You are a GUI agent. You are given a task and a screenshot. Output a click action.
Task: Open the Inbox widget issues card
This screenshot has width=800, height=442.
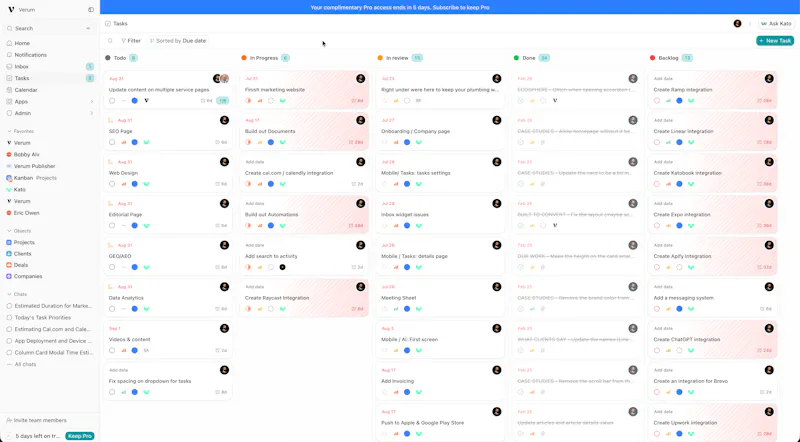(x=440, y=214)
